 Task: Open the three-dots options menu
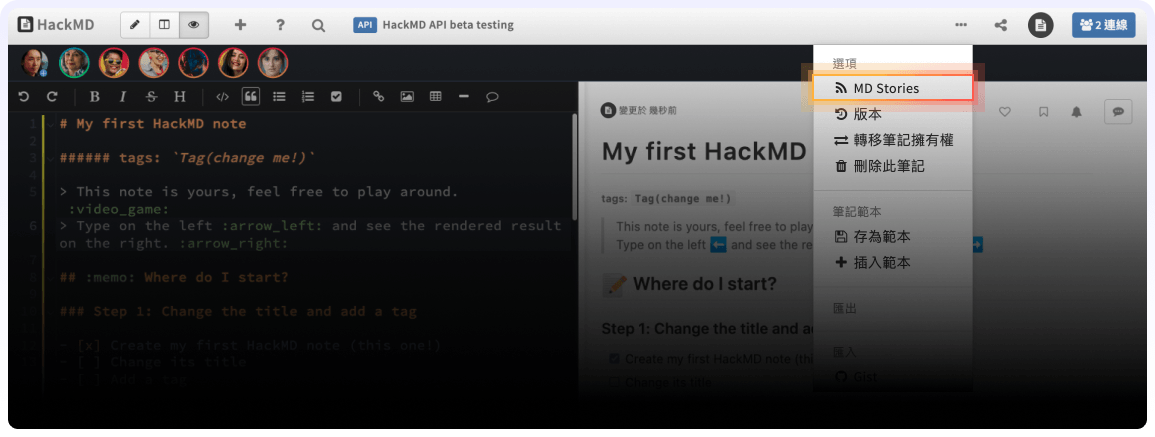(x=961, y=24)
